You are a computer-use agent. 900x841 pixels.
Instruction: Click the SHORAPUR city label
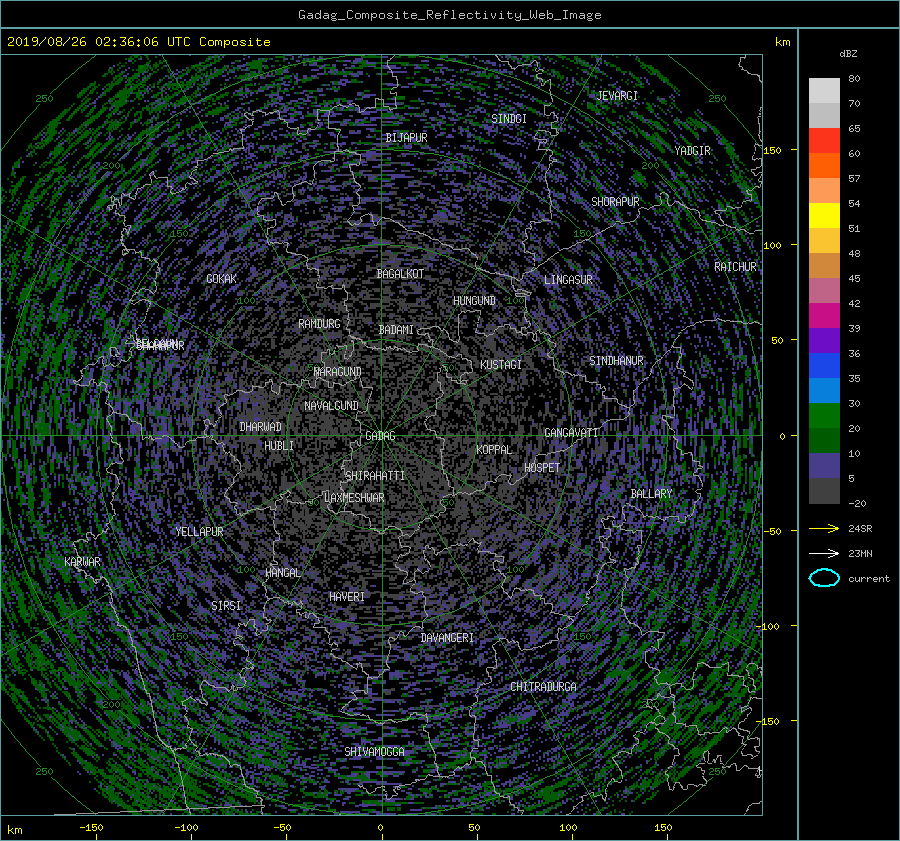(615, 202)
